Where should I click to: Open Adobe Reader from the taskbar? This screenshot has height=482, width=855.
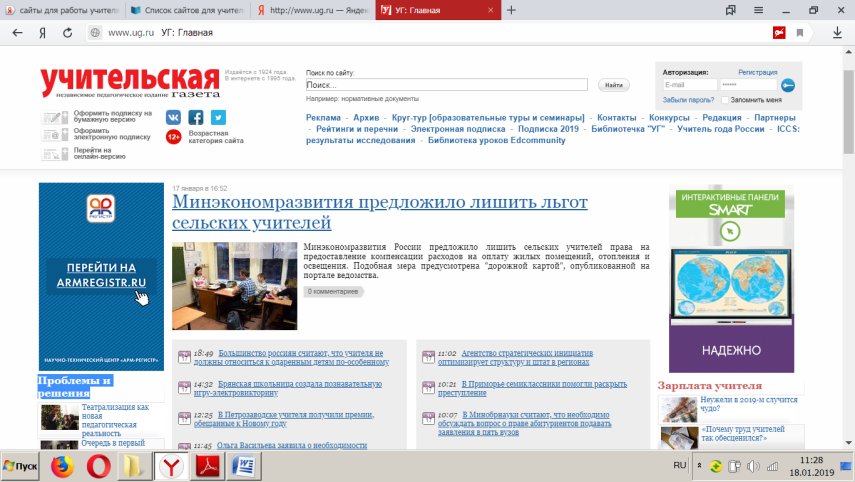point(207,467)
